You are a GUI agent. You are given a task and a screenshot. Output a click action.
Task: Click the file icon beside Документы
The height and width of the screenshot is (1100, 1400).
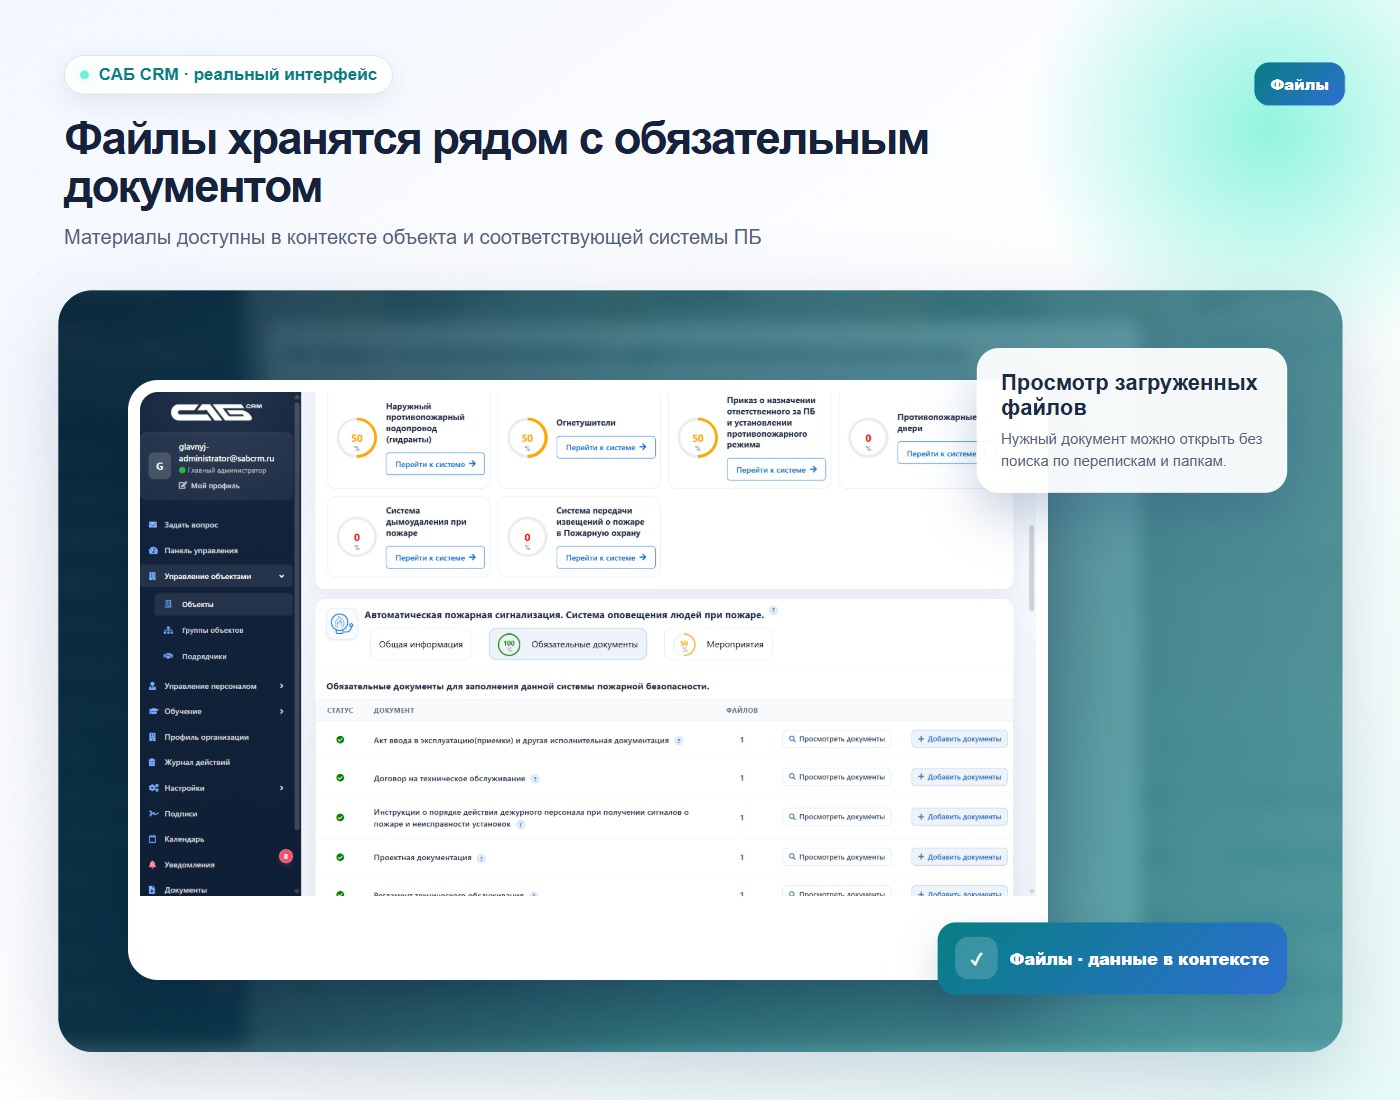153,890
